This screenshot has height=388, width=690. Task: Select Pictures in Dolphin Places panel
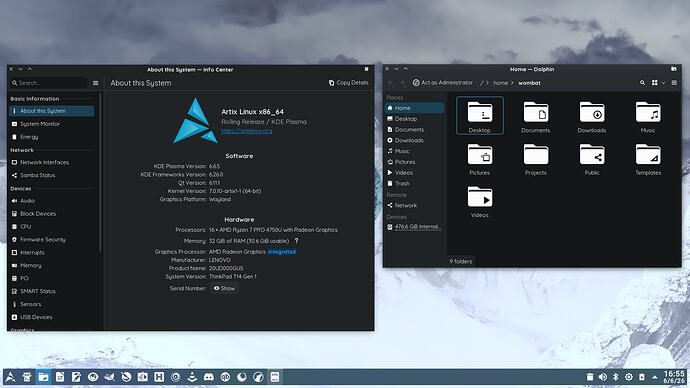415,162
